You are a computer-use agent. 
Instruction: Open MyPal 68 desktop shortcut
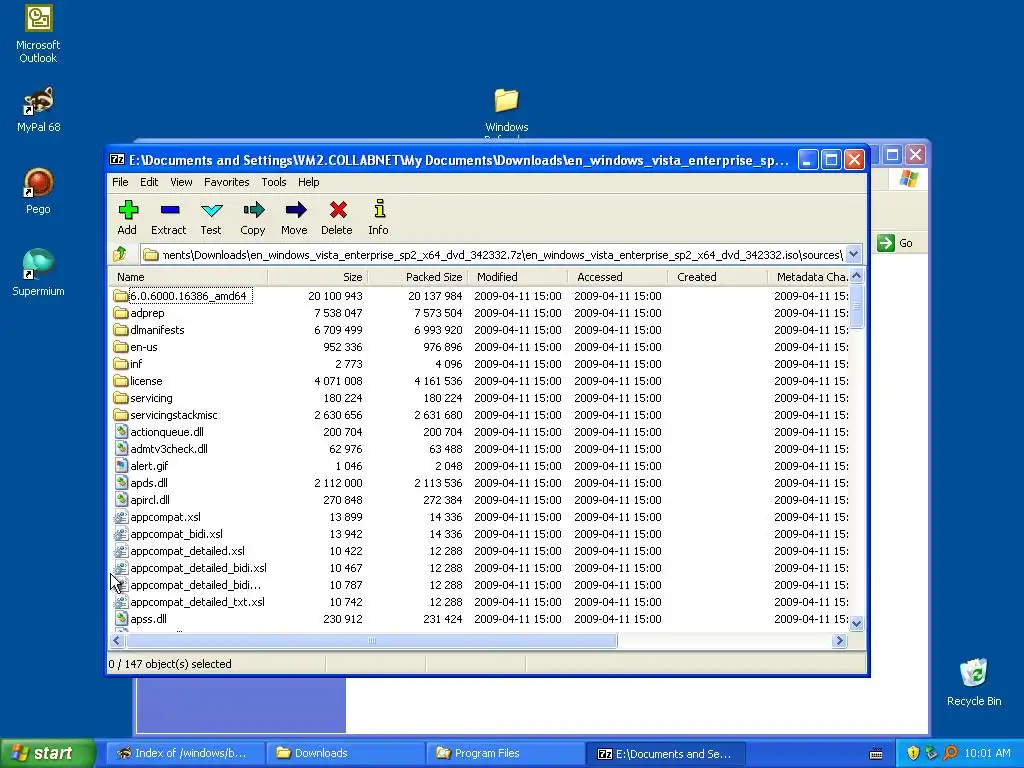(39, 101)
